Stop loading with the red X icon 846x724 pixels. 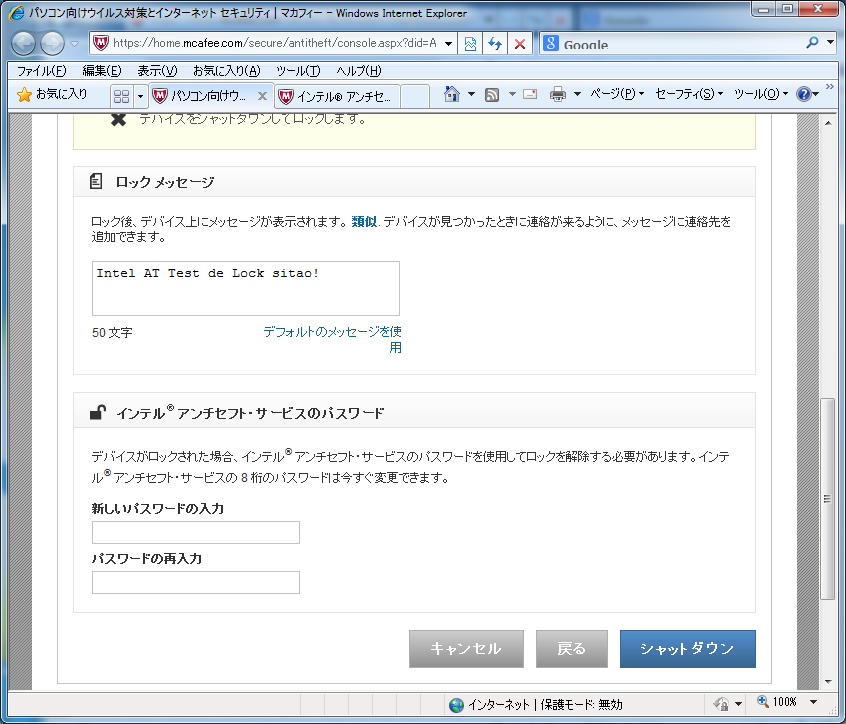[520, 43]
